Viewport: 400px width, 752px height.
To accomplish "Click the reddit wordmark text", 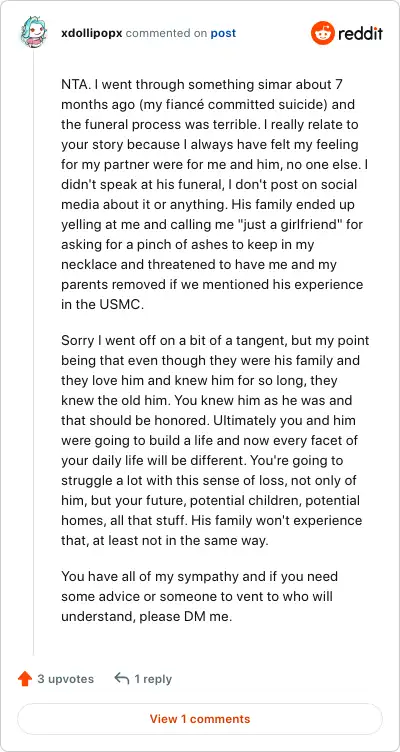I will [x=360, y=34].
